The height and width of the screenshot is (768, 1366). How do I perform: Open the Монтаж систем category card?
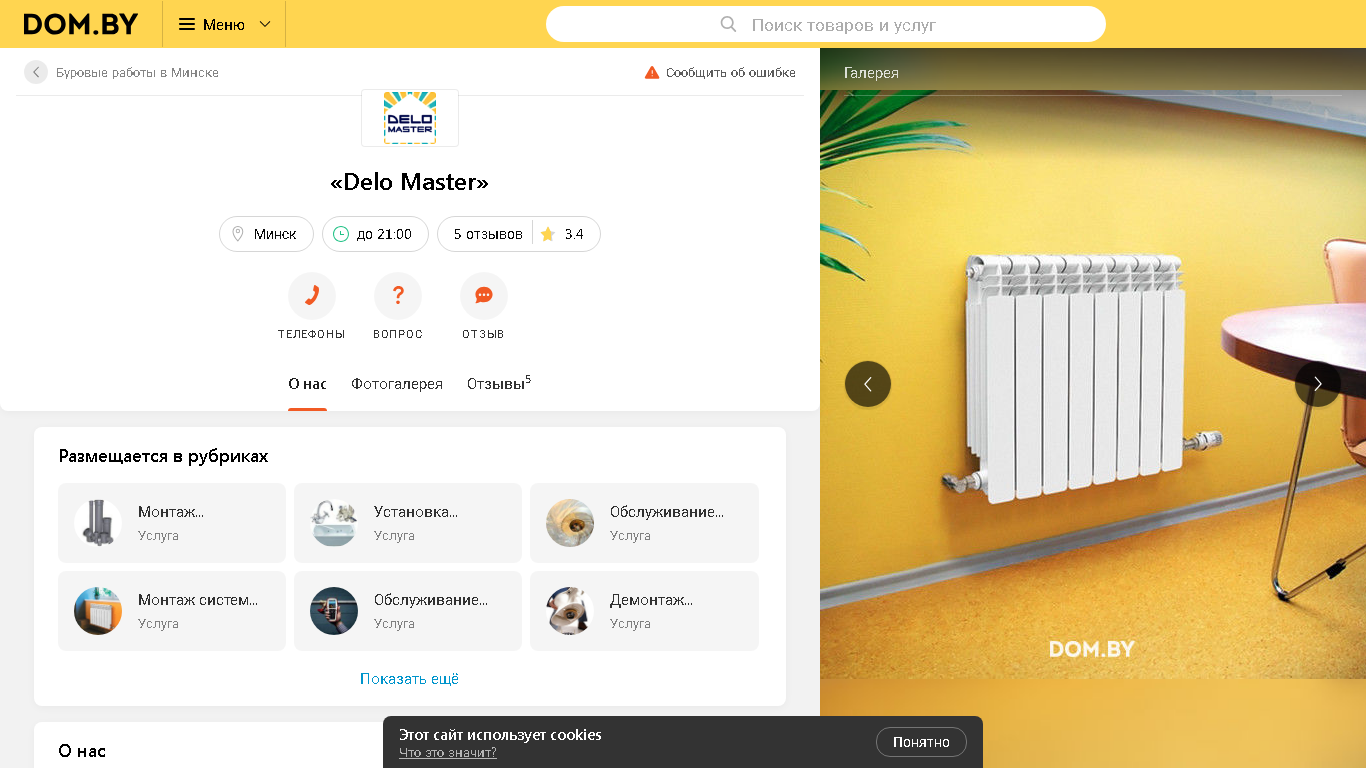[x=172, y=611]
